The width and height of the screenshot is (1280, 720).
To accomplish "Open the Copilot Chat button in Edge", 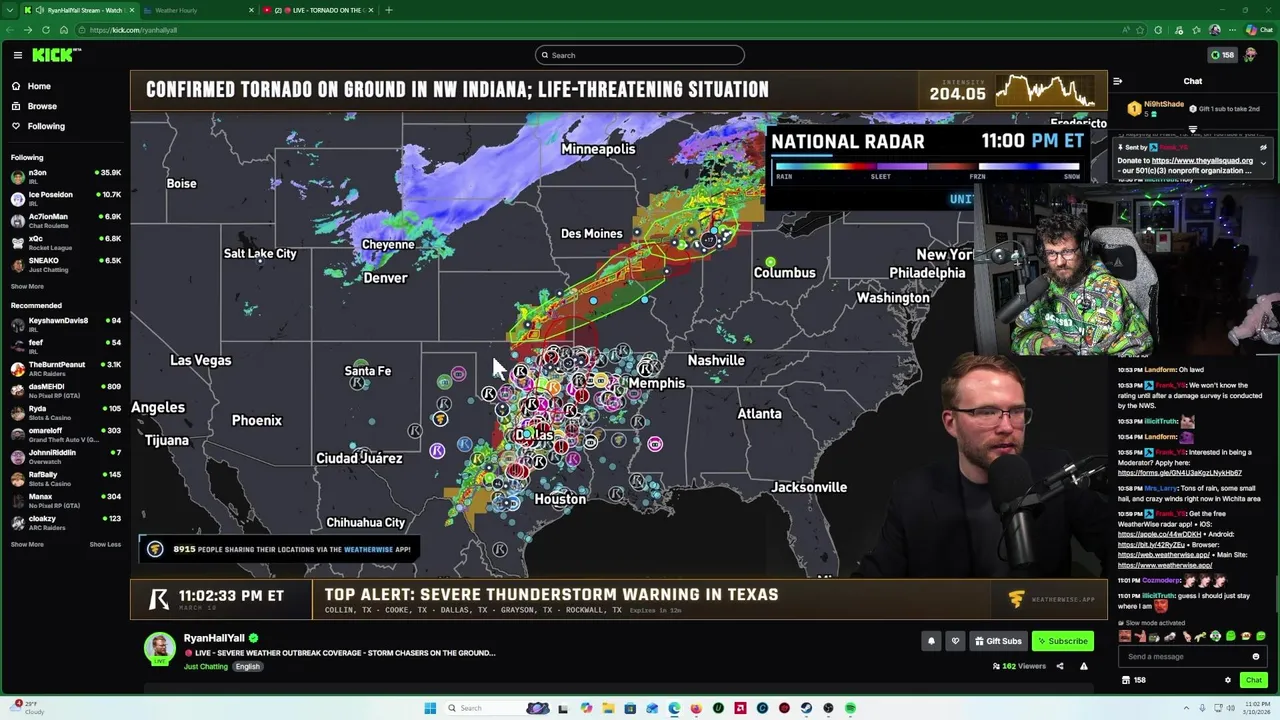I will point(1259,30).
